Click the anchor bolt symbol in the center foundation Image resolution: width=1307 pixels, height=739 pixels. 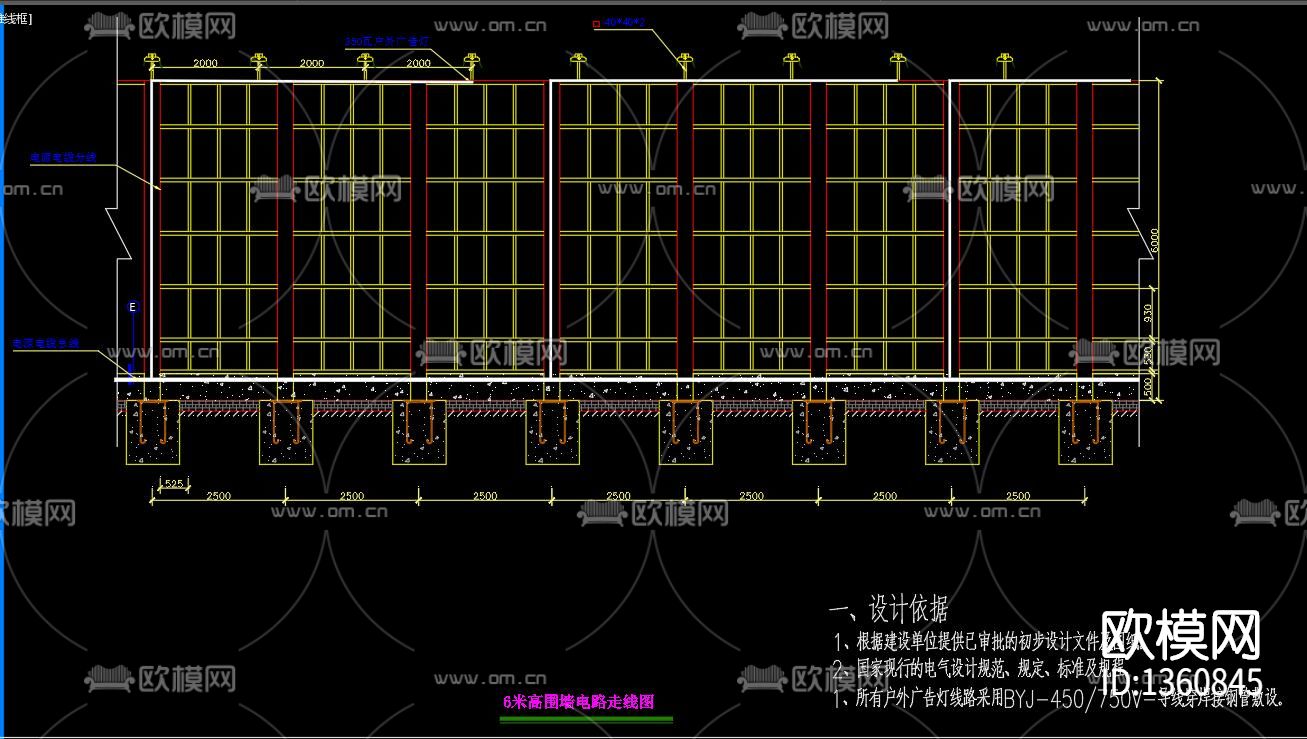684,430
